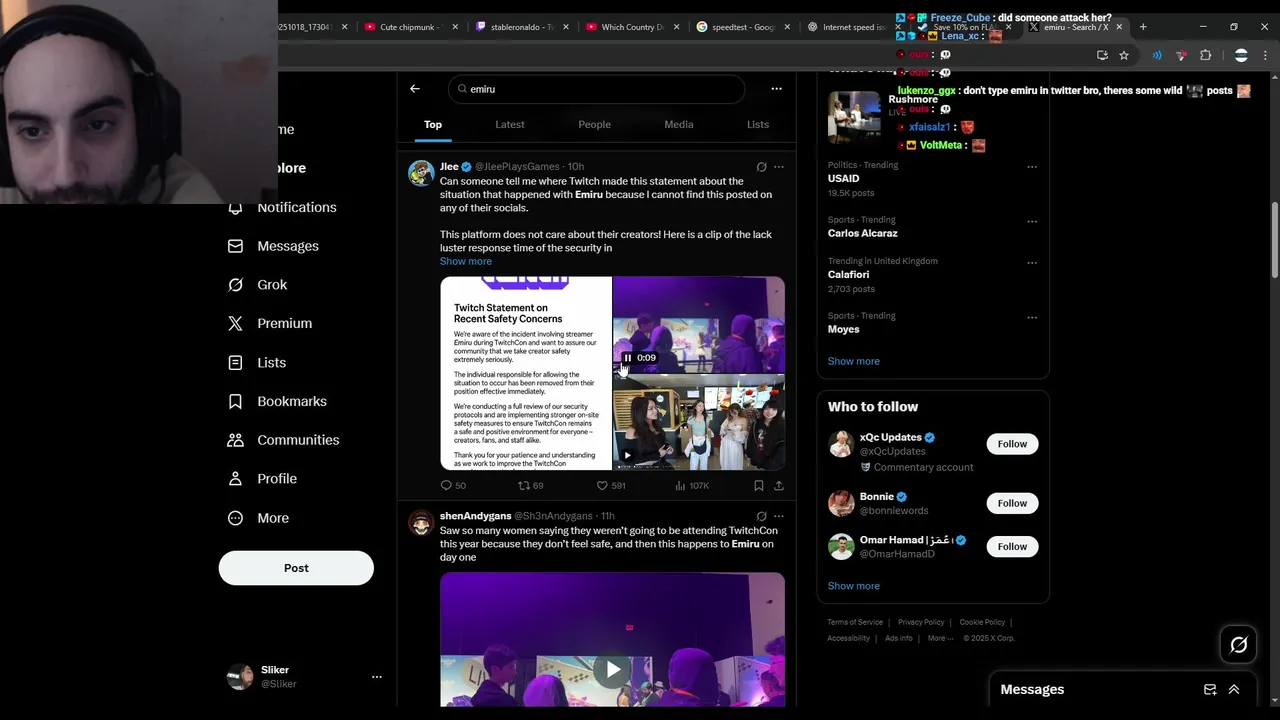
Task: Open the Cookie Policy footer link
Action: coord(982,622)
